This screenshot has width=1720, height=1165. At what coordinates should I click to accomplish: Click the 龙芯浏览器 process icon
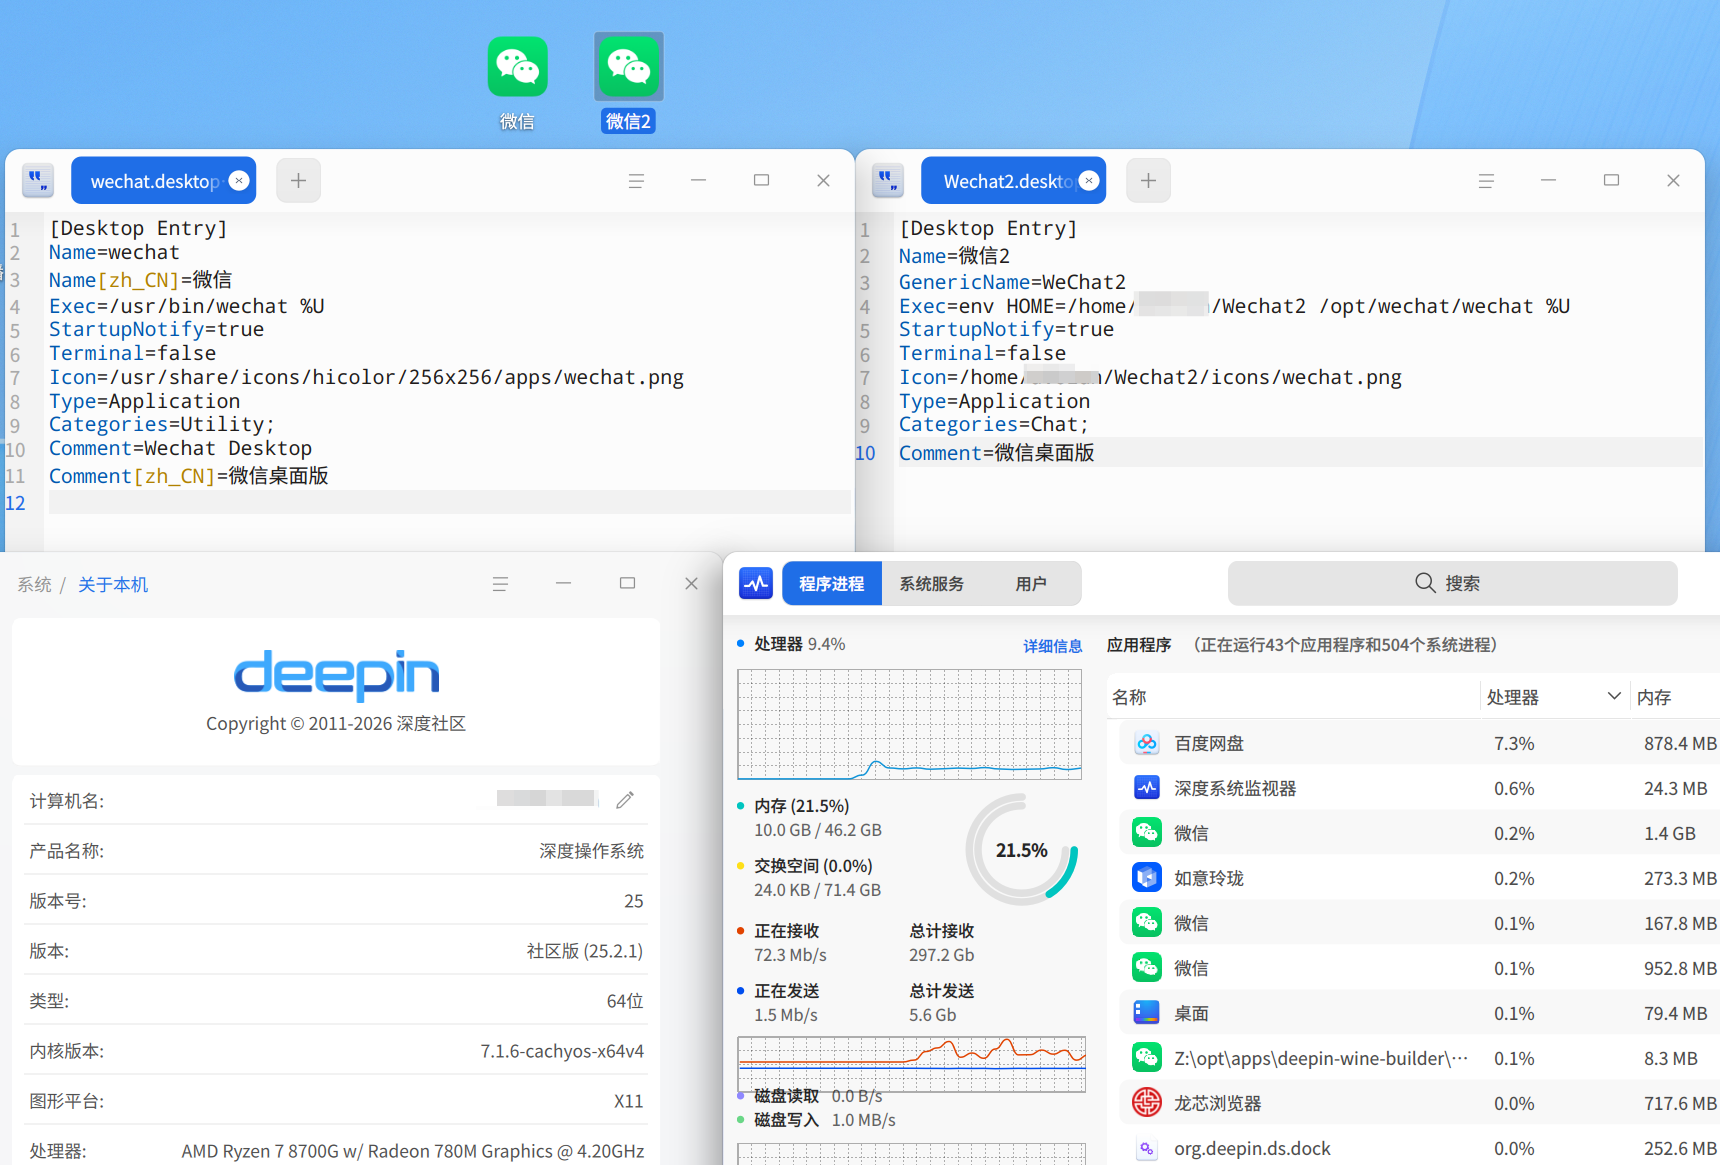tap(1146, 1103)
